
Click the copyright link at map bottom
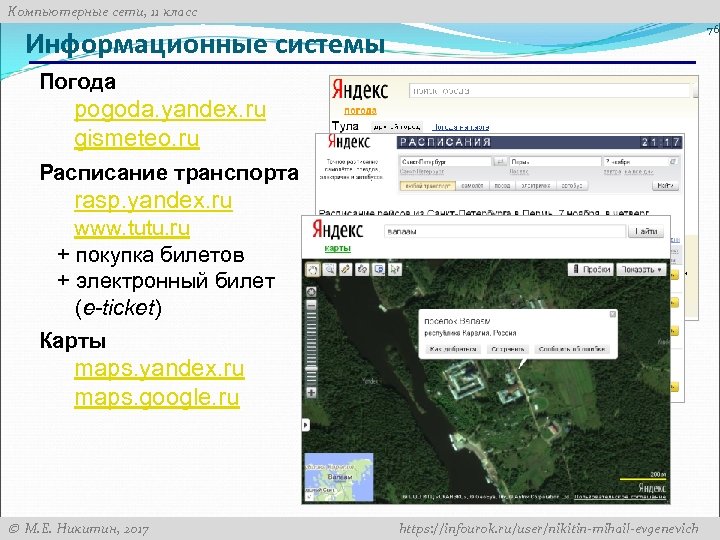click(620, 497)
